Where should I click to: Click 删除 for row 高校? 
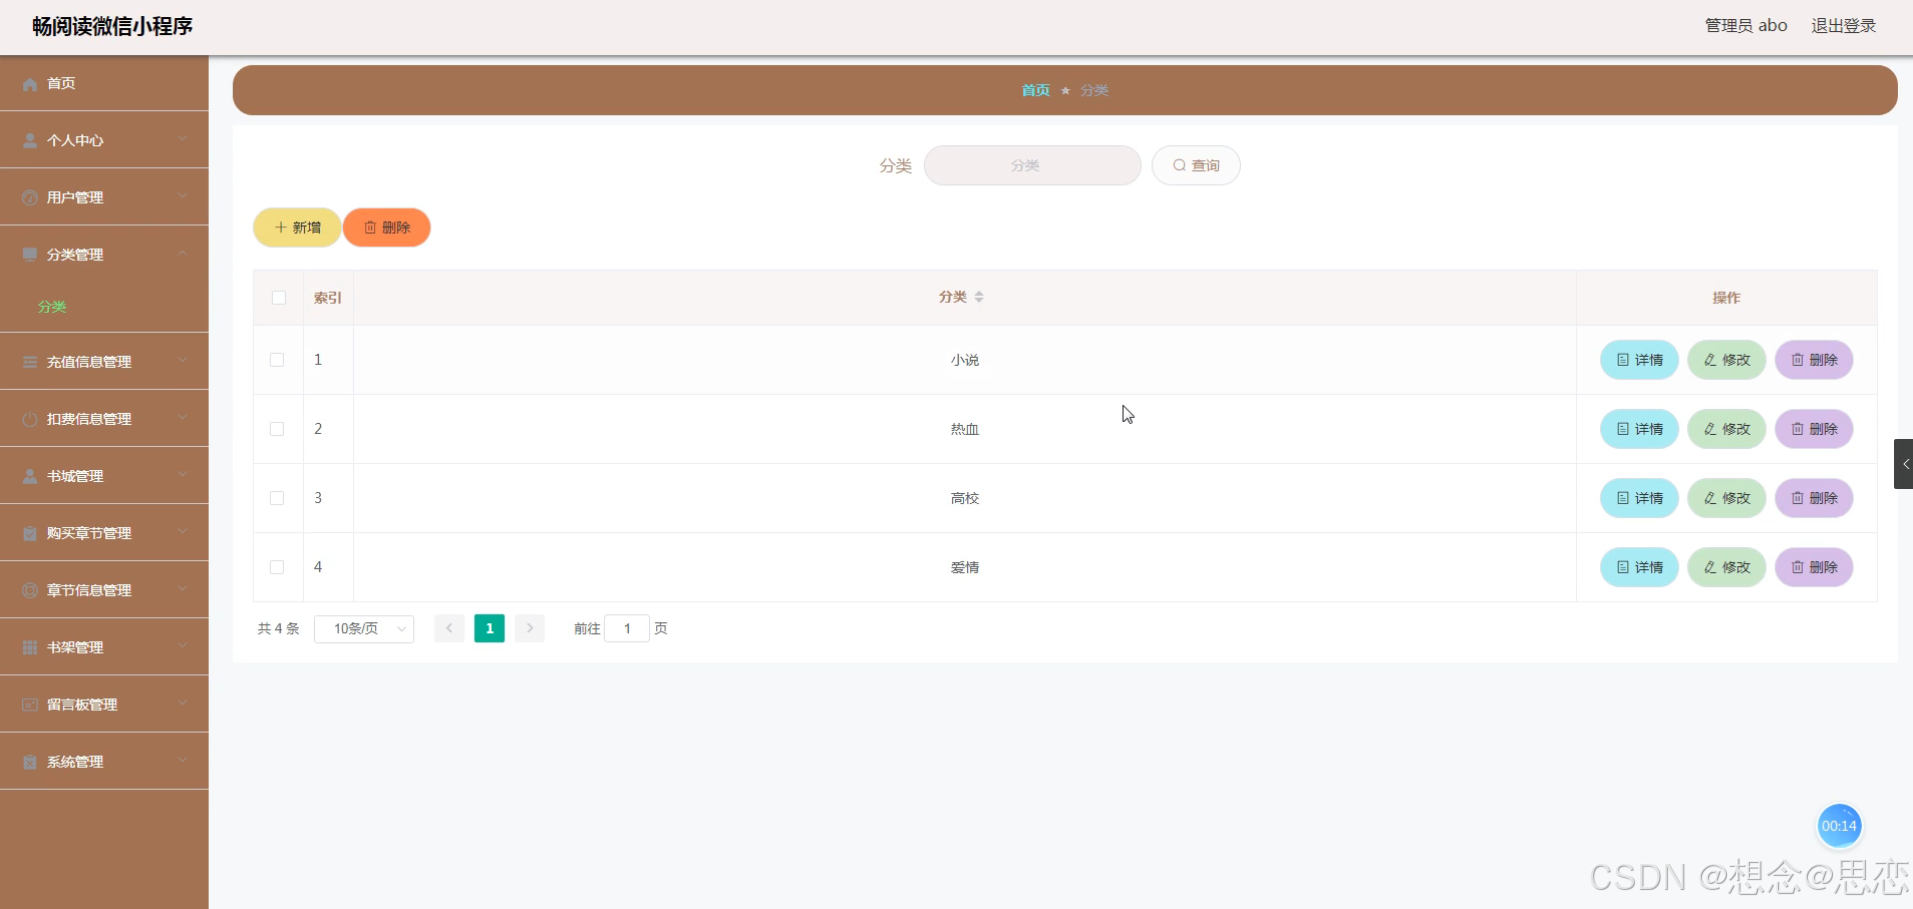point(1814,498)
